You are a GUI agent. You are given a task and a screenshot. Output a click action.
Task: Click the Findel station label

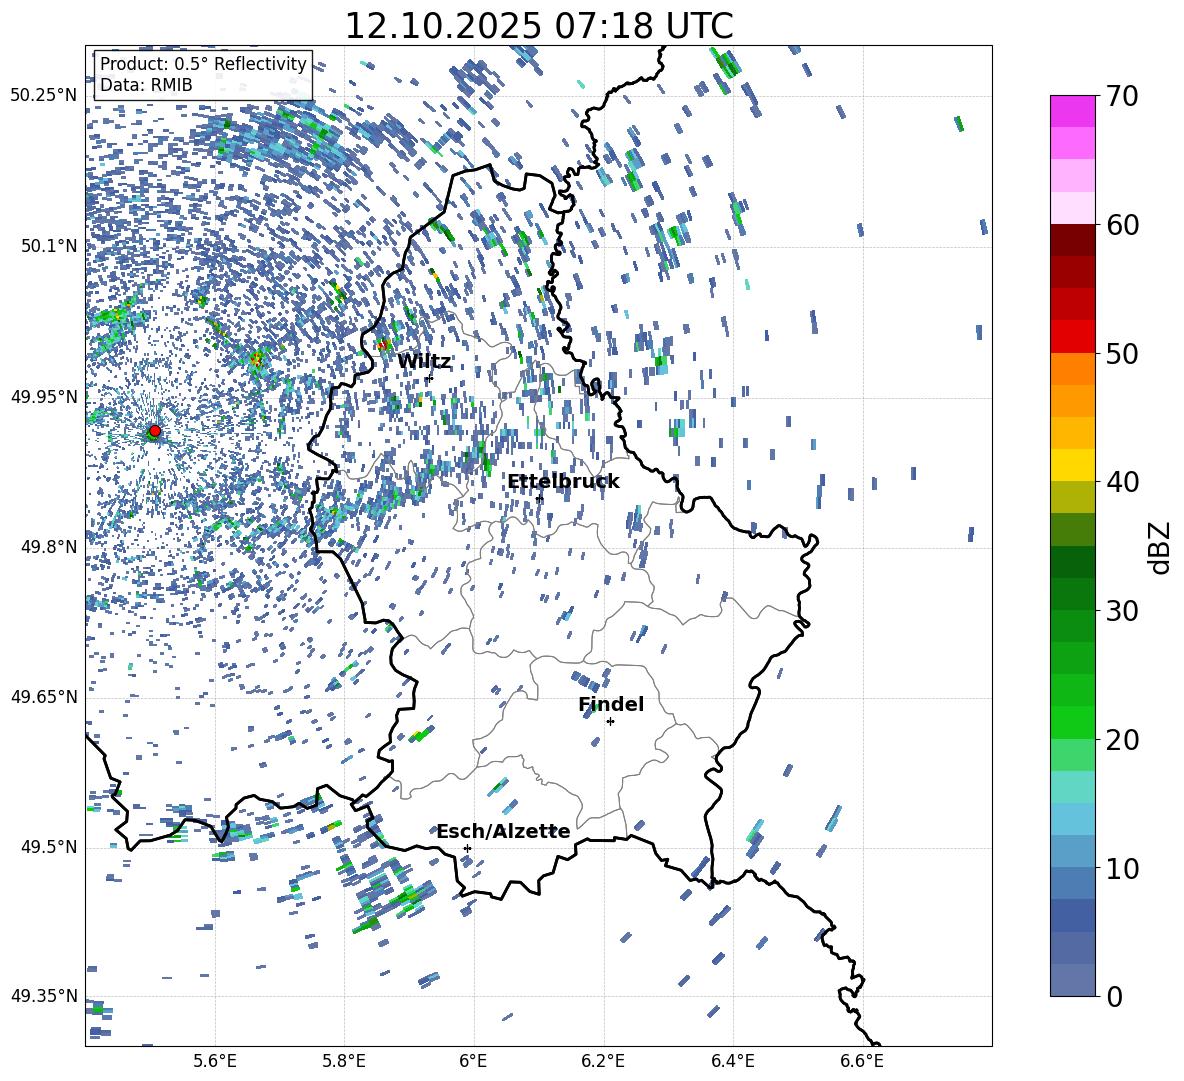(611, 704)
